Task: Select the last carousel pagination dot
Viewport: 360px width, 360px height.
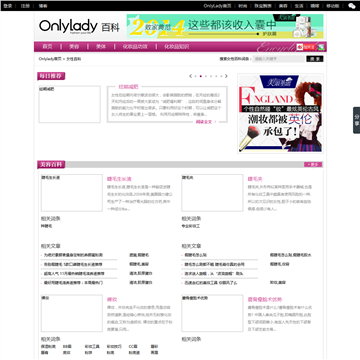Action: click(x=221, y=76)
